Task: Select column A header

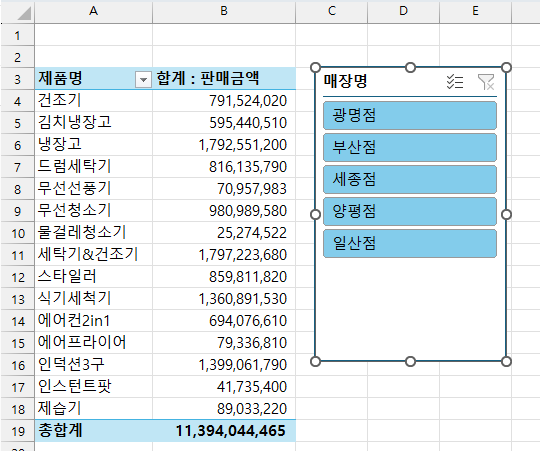Action: tap(93, 11)
